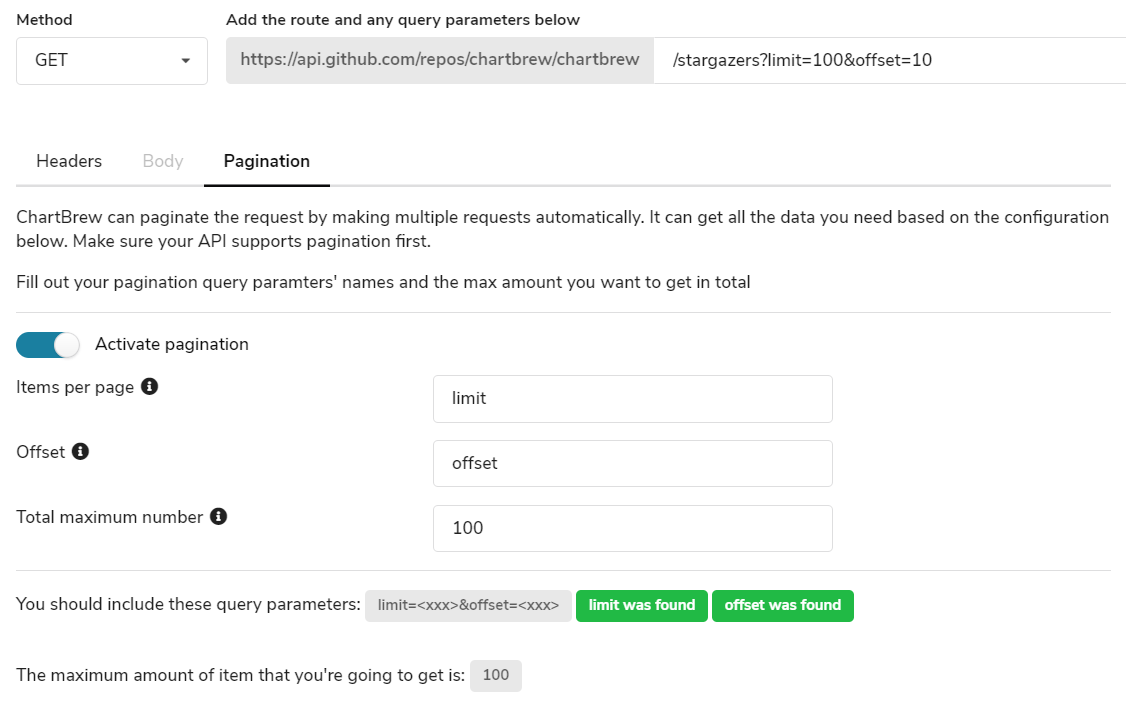Toggle the Activate pagination switch
1126x707 pixels.
coord(47,345)
